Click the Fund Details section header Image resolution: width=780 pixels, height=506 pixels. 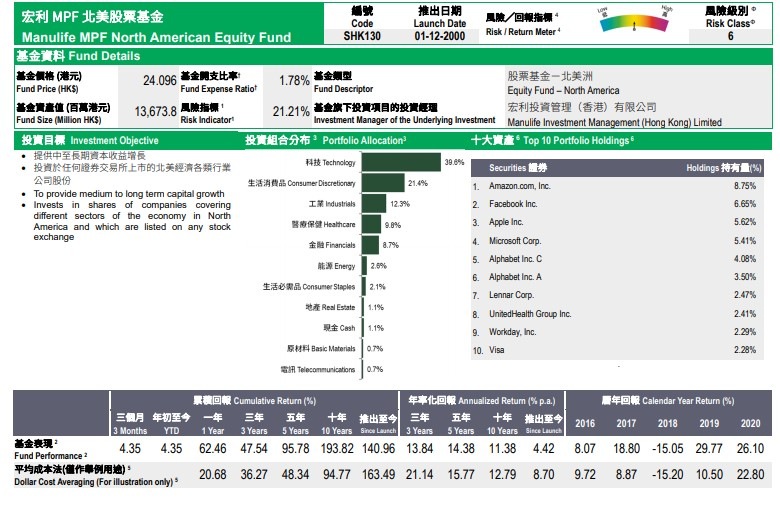point(393,56)
